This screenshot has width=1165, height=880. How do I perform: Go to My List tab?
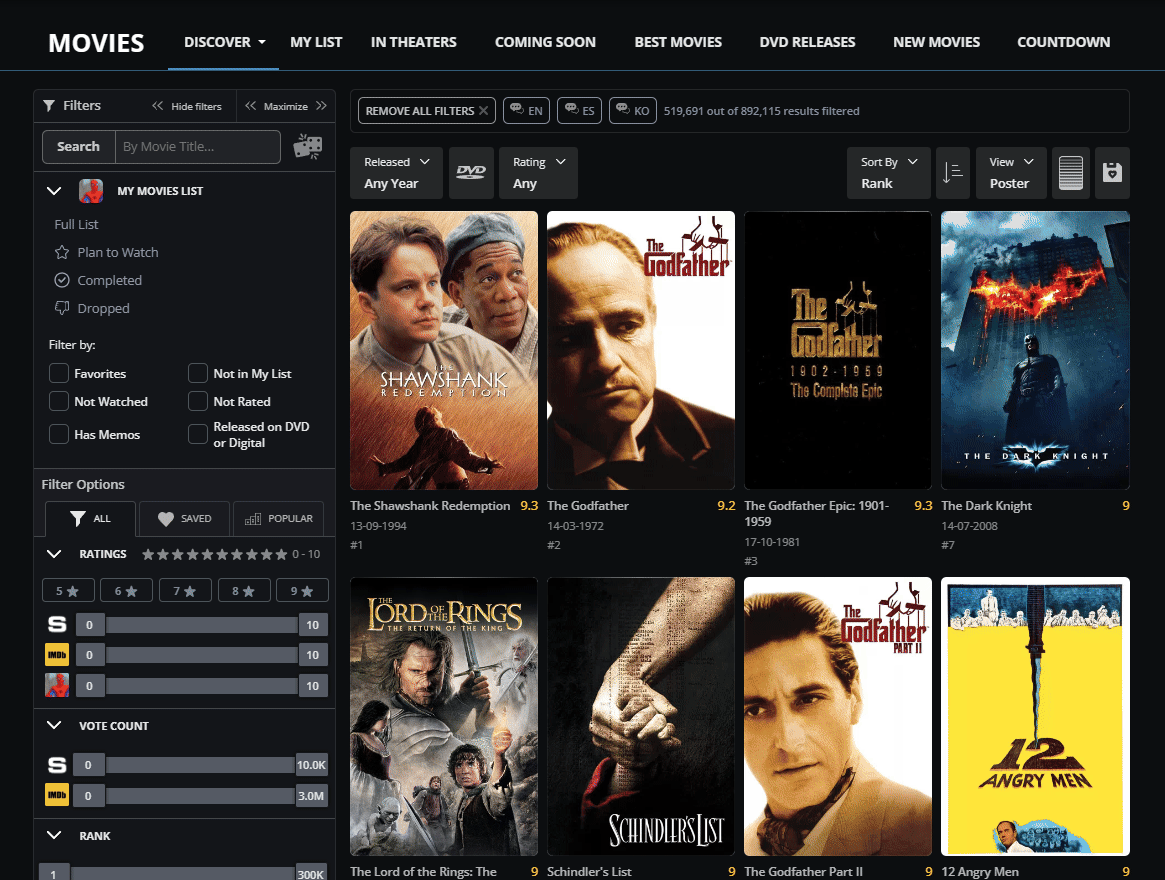click(316, 42)
